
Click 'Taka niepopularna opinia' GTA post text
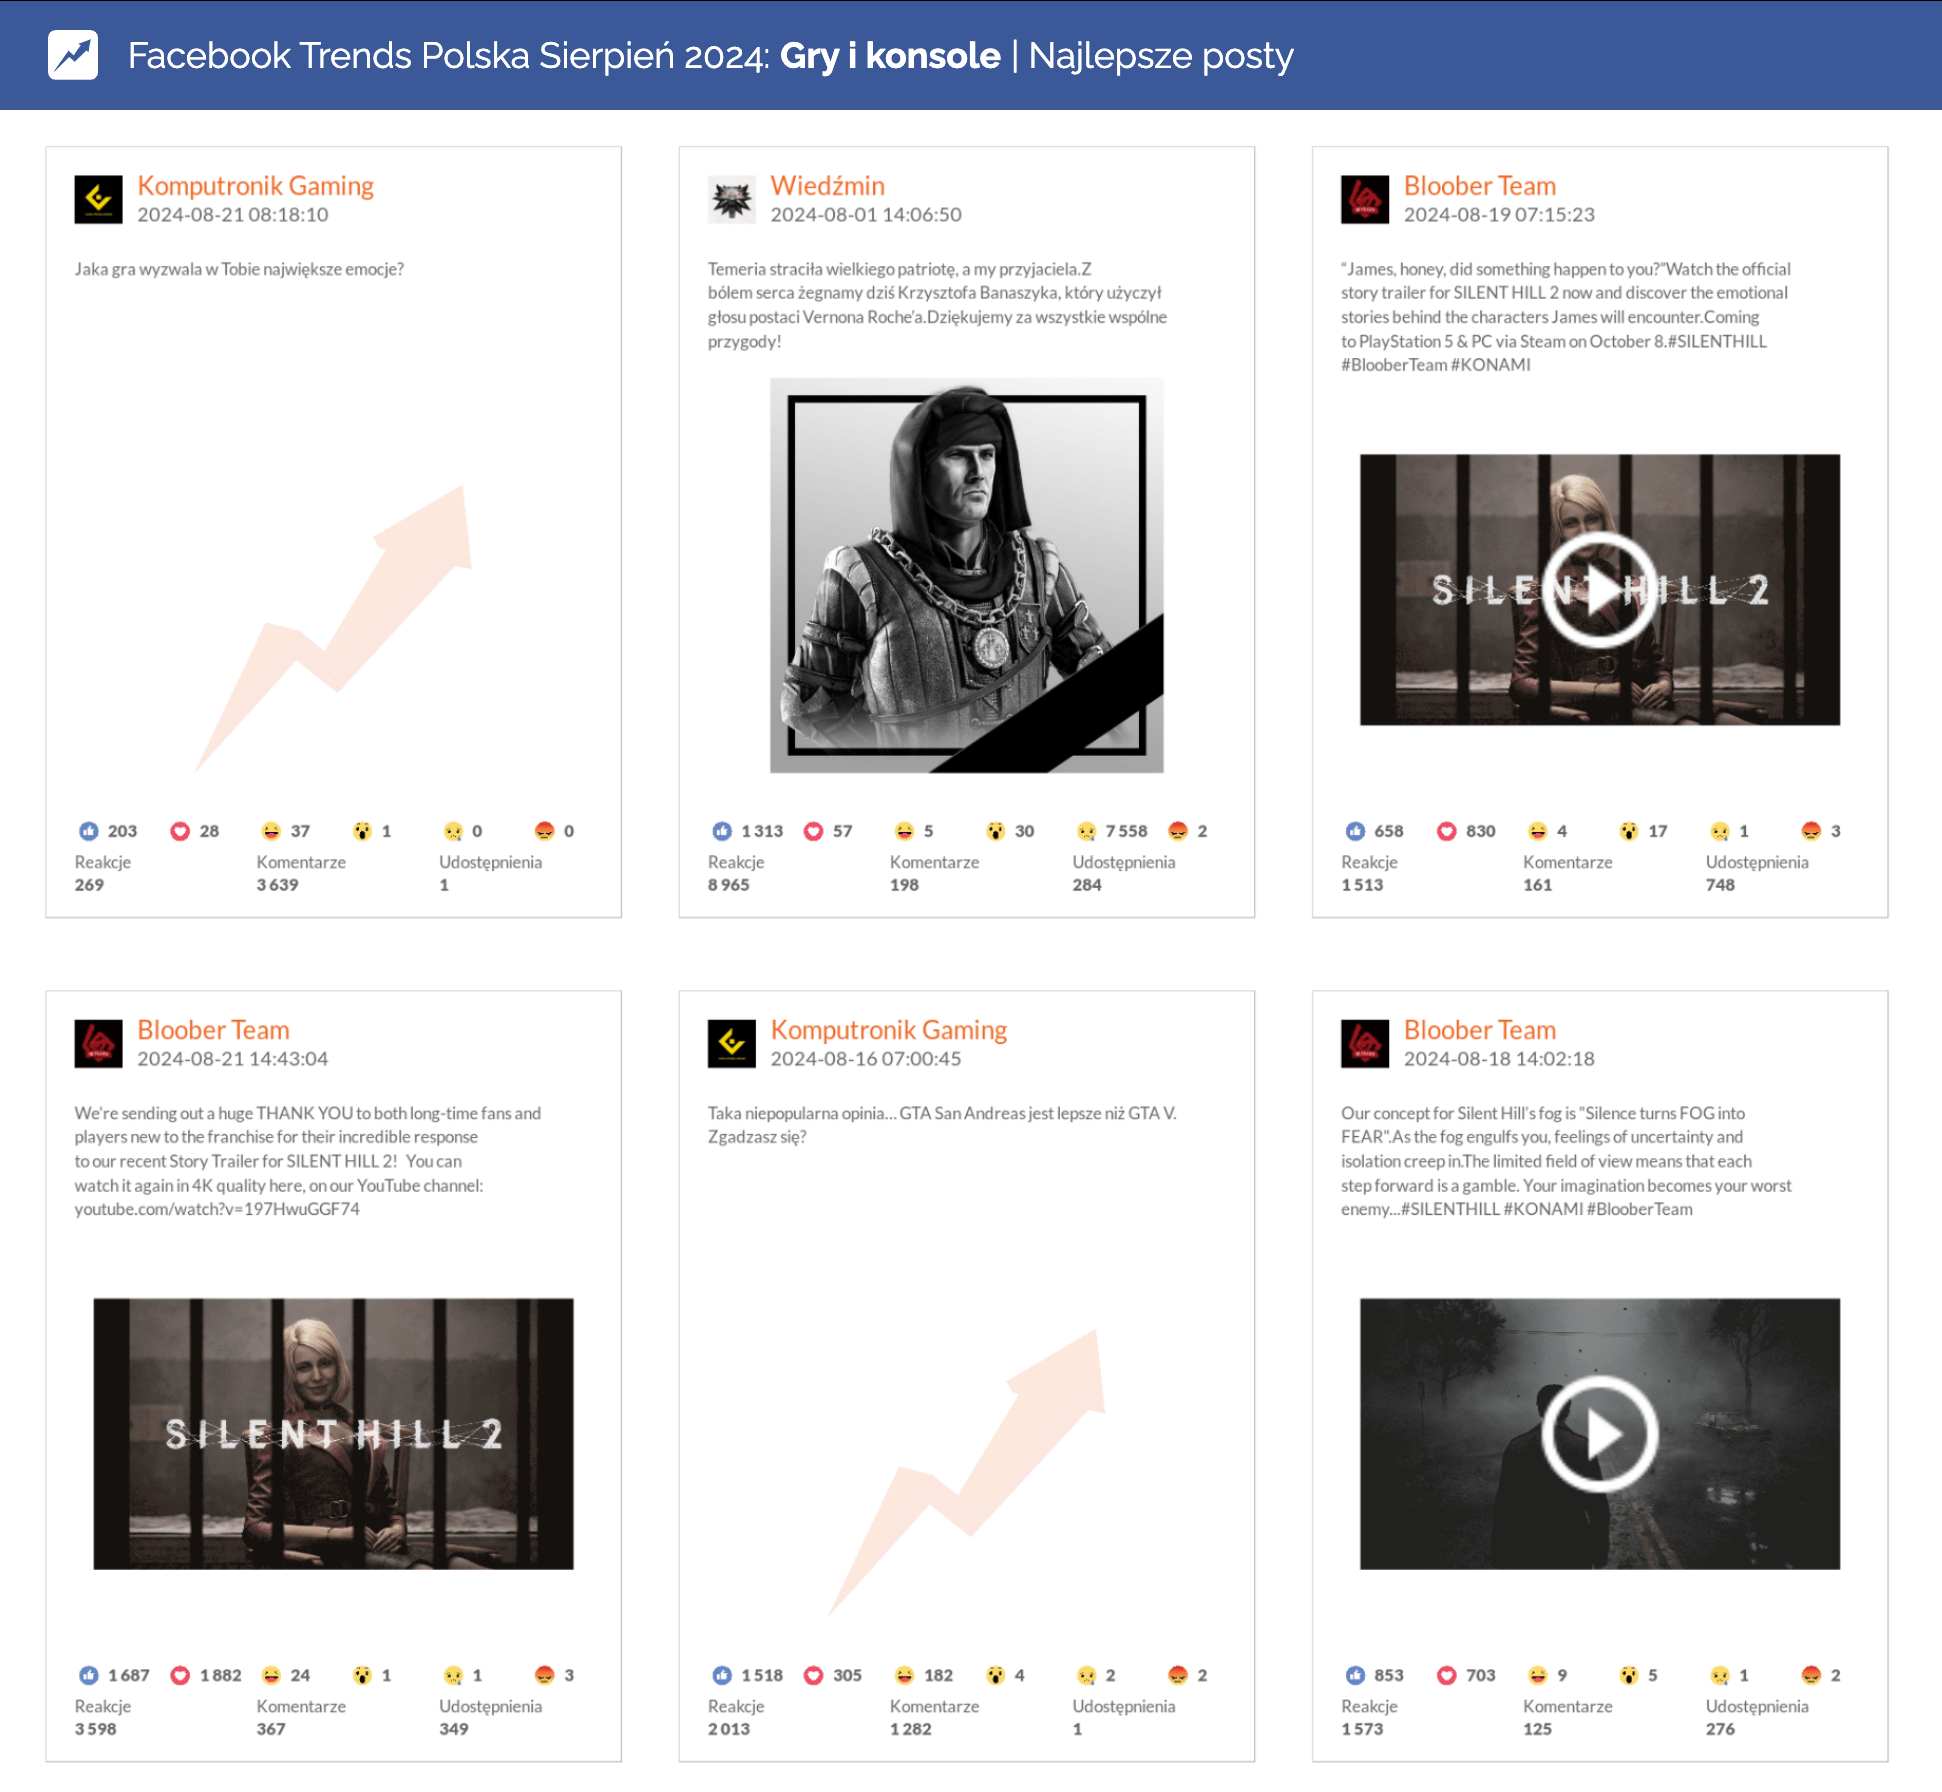[x=942, y=1125]
